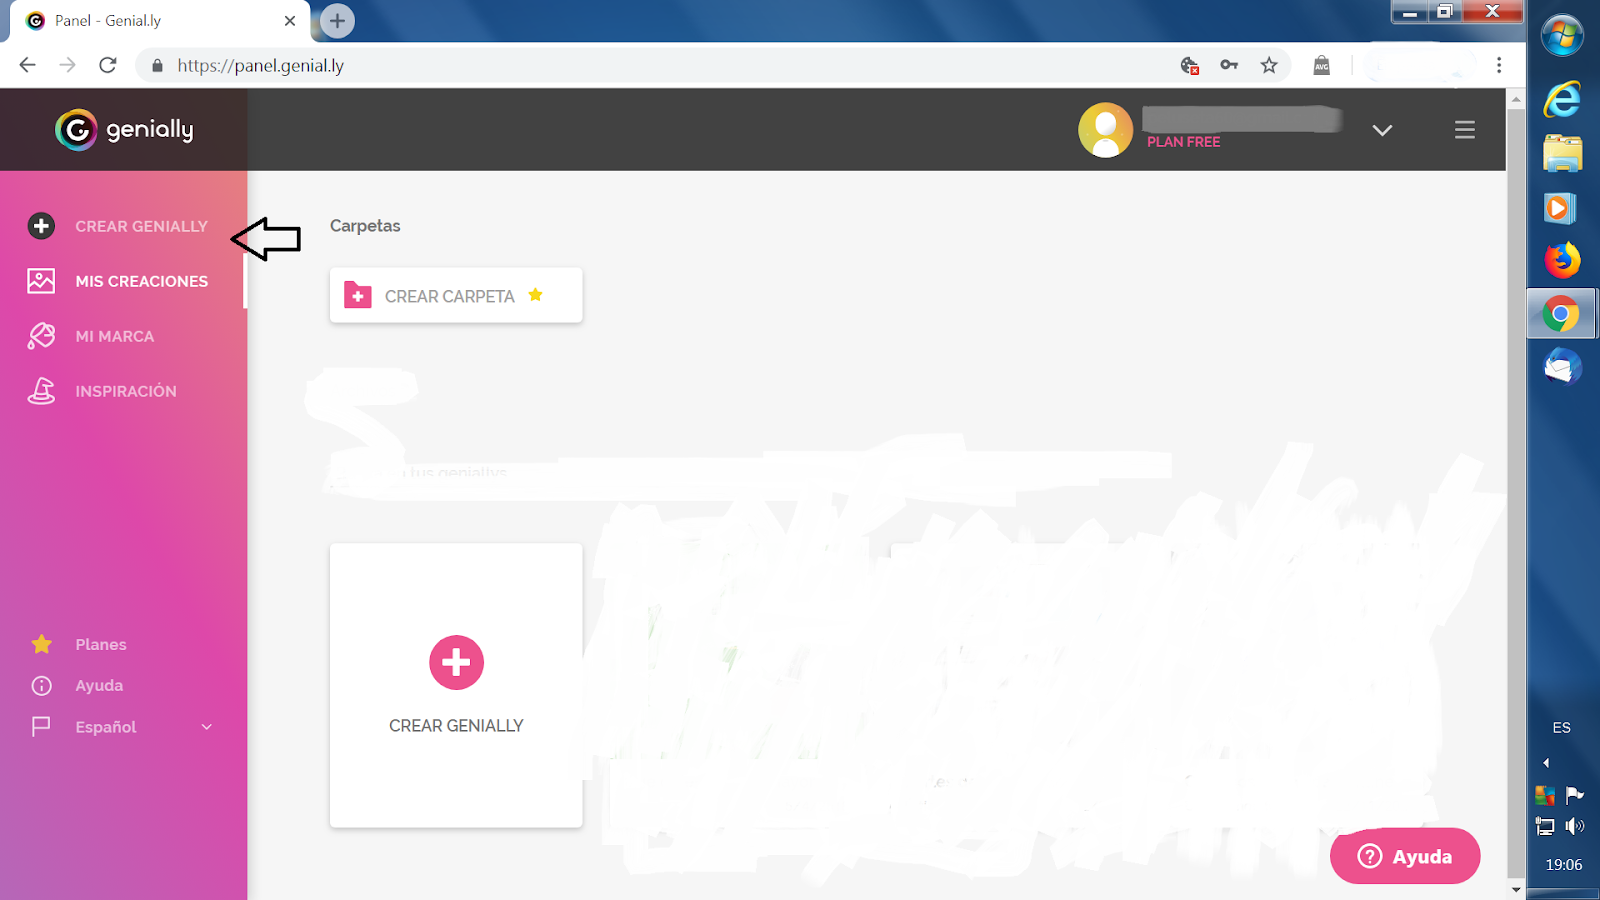Open the Windows Start button
1600x900 pixels.
(x=1562, y=37)
